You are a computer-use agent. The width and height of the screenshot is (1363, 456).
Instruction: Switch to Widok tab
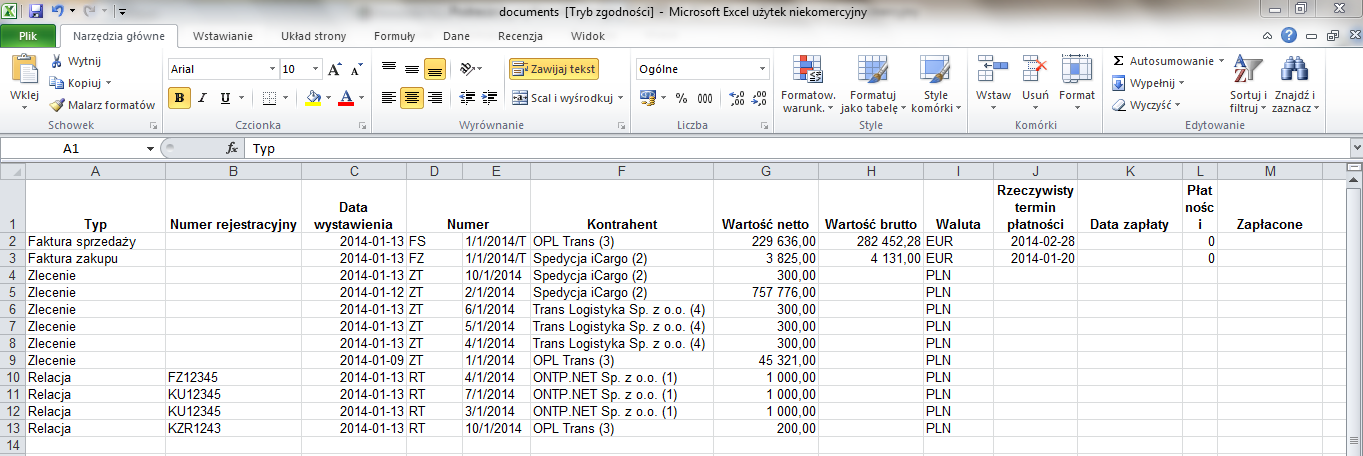(588, 36)
